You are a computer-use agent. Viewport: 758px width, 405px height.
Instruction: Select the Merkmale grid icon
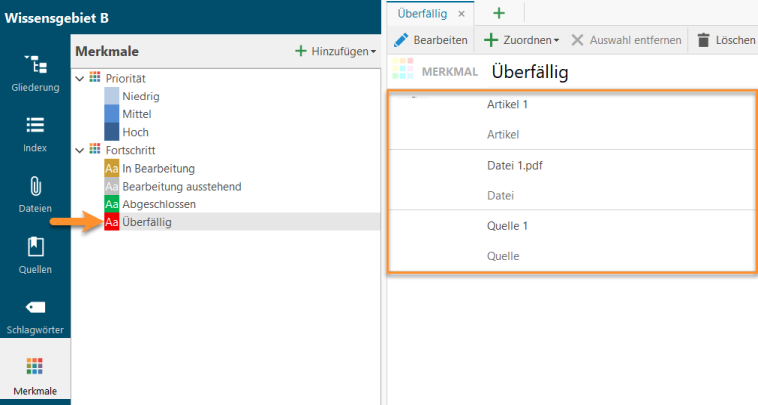click(x=35, y=366)
